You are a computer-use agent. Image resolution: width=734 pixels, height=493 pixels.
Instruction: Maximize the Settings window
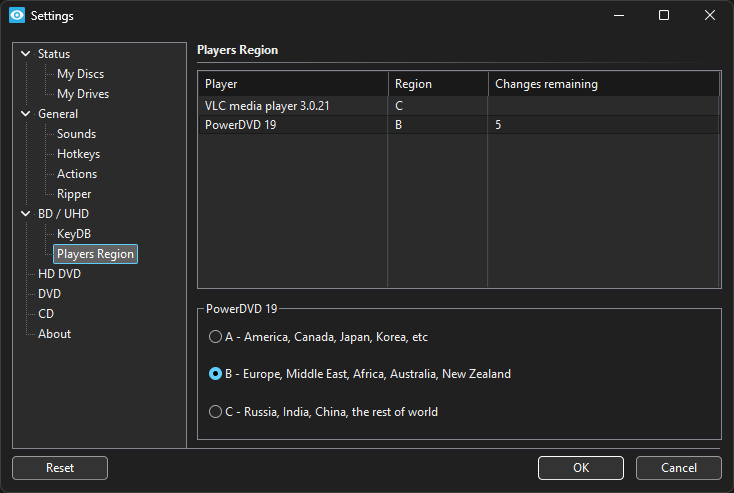pyautogui.click(x=664, y=15)
